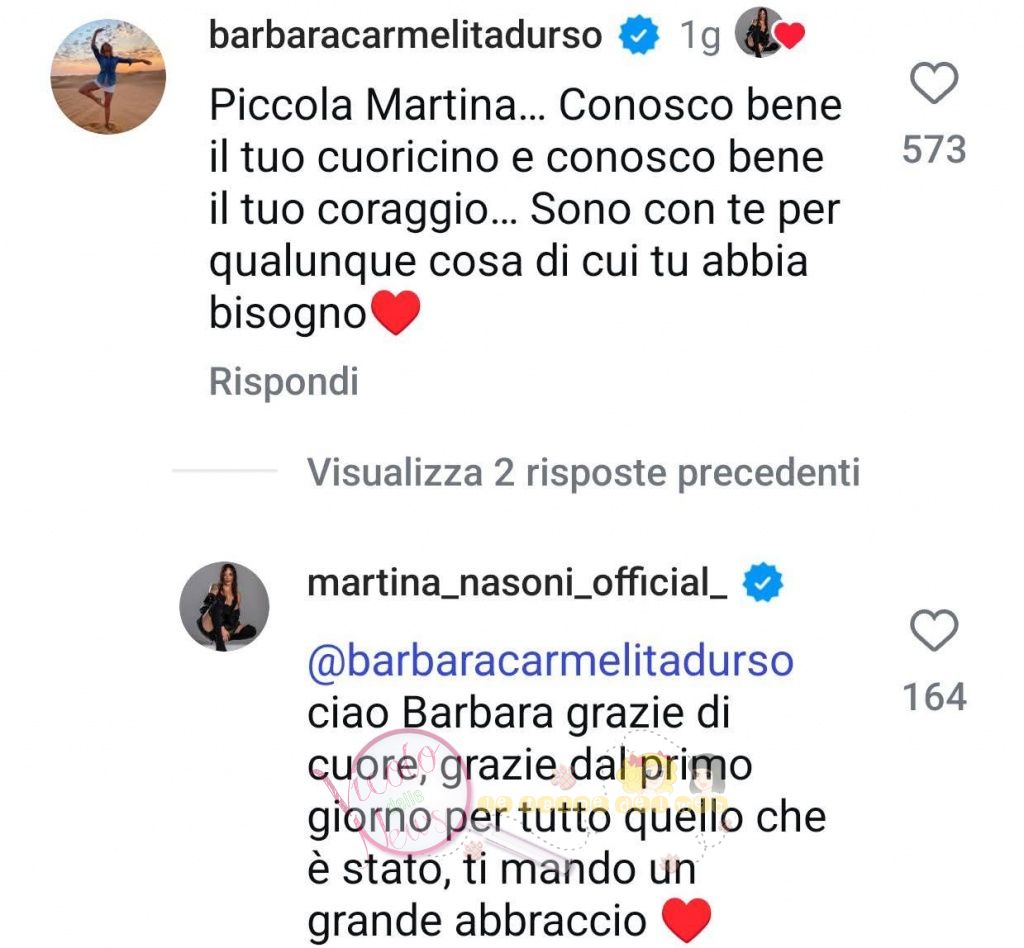1024x948 pixels.
Task: Open martina_nasoni_official_'s profile picture
Action: point(225,607)
